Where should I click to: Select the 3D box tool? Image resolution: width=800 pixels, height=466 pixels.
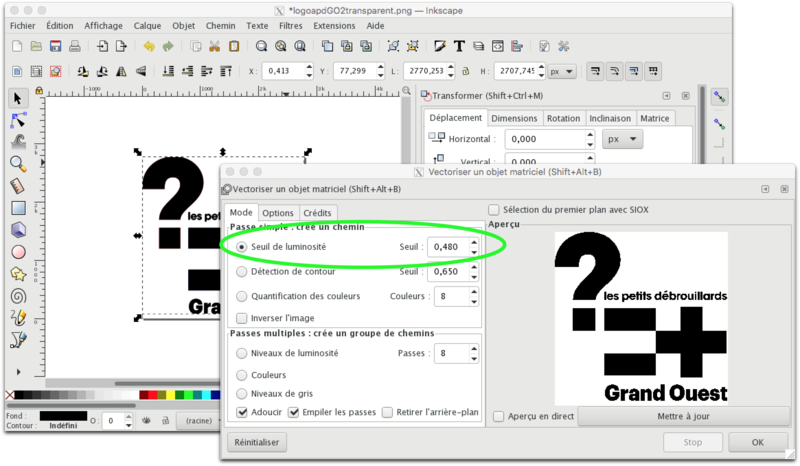[18, 230]
